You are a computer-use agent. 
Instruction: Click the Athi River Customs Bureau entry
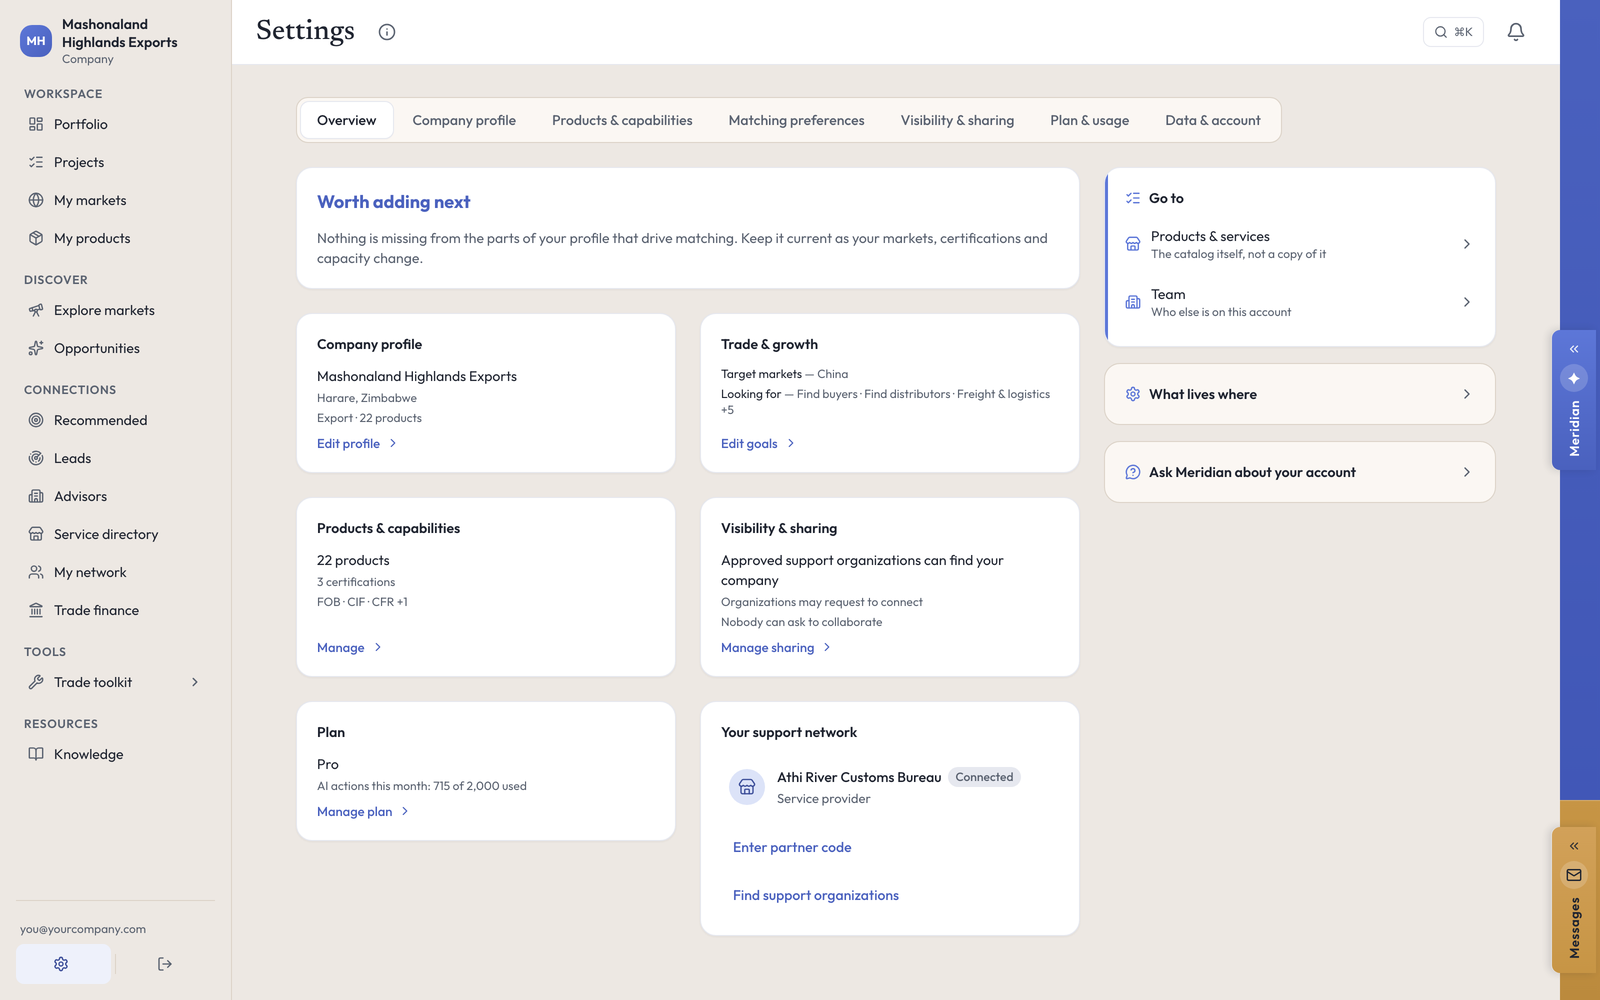tap(889, 787)
